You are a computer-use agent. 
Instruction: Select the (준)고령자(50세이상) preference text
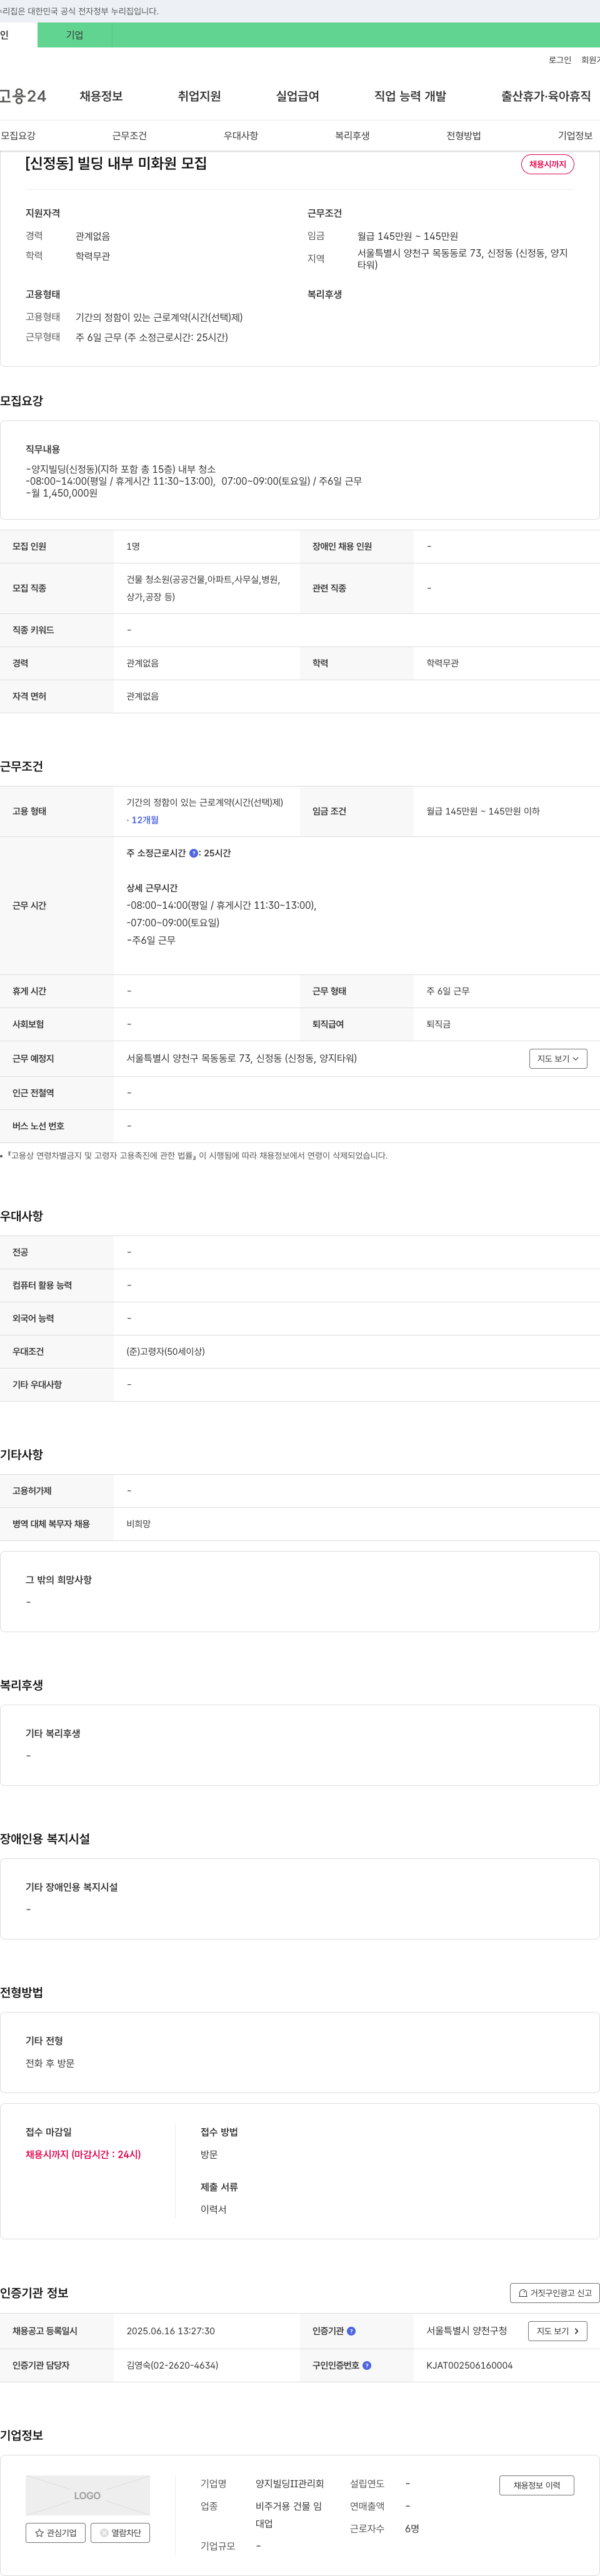pyautogui.click(x=165, y=1351)
